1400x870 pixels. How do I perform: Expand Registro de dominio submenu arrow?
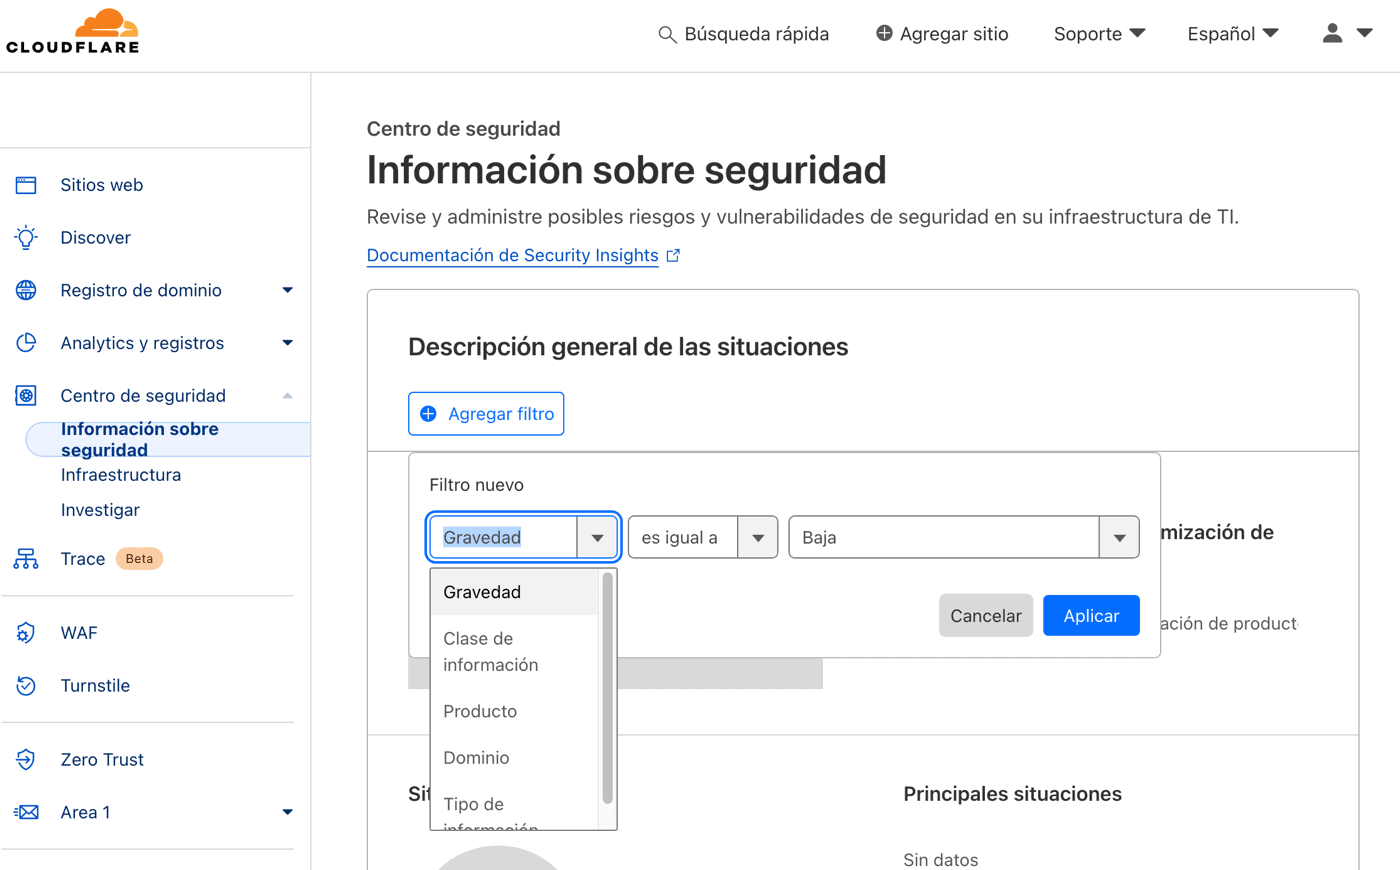(288, 290)
